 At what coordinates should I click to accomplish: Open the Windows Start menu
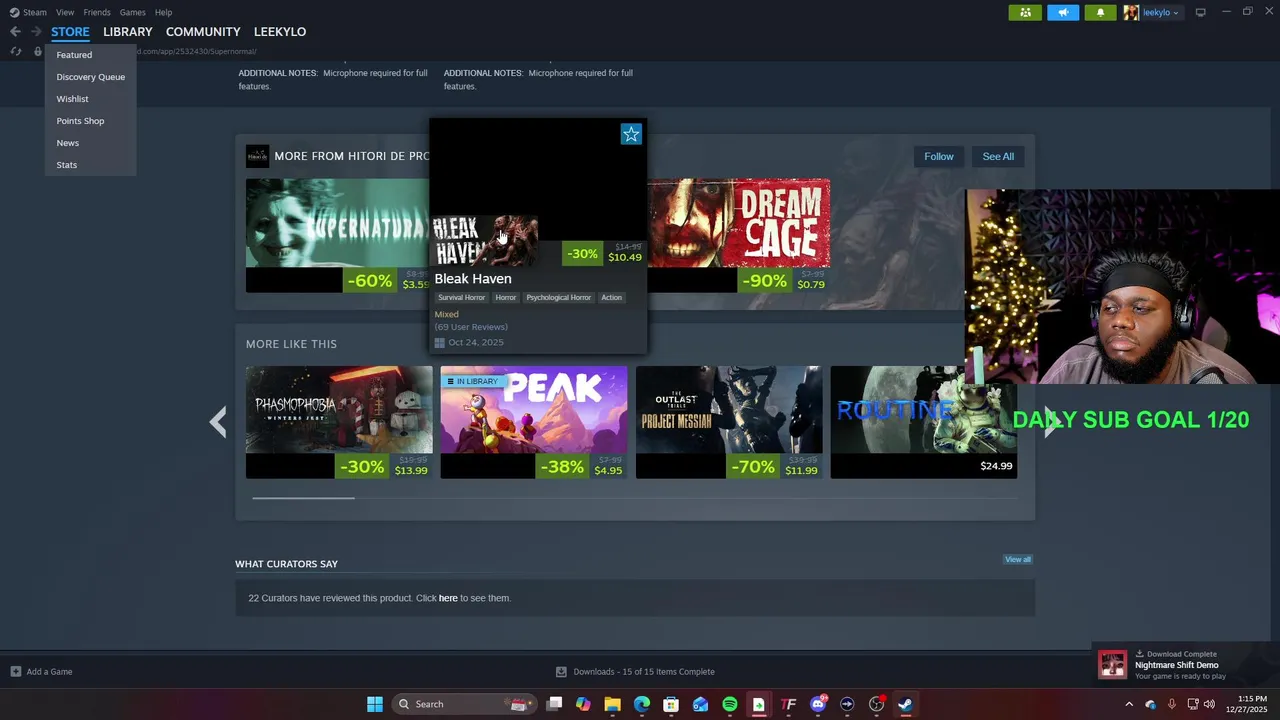[x=374, y=704]
